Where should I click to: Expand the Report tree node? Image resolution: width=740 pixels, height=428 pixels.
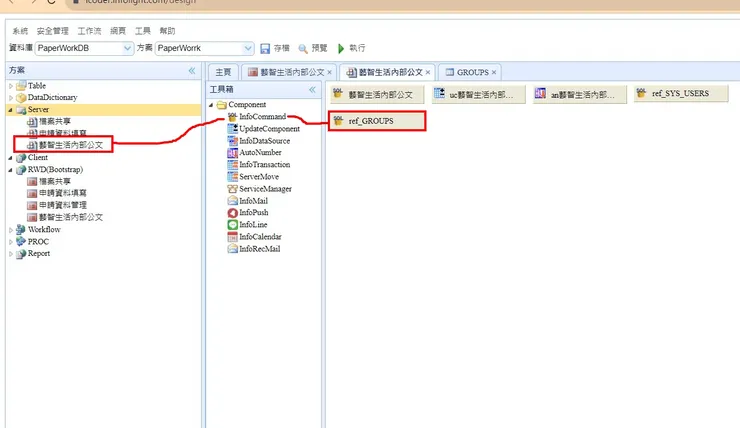[11, 254]
